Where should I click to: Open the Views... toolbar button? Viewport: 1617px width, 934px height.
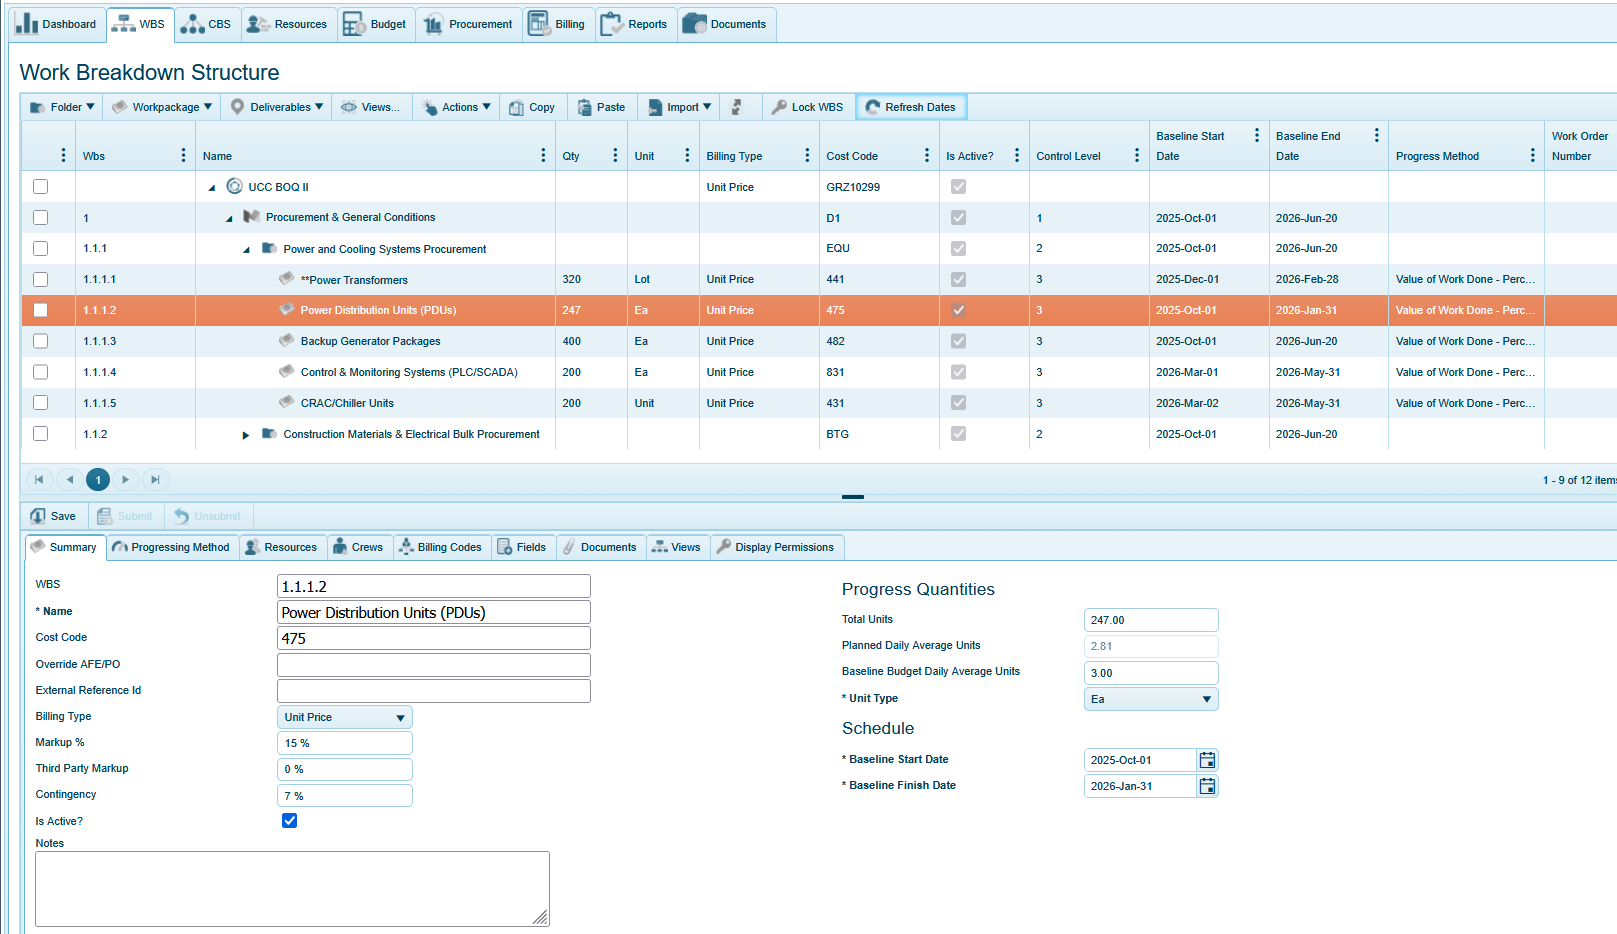(x=370, y=107)
